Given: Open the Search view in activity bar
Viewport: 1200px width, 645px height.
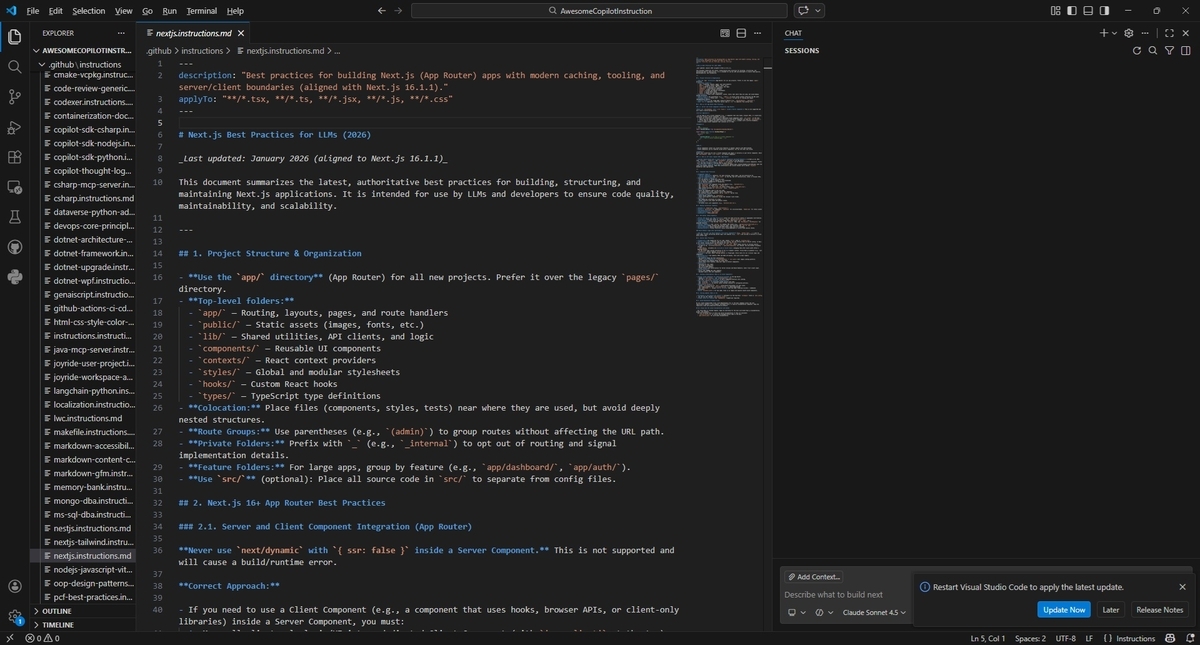Looking at the screenshot, I should (14, 67).
